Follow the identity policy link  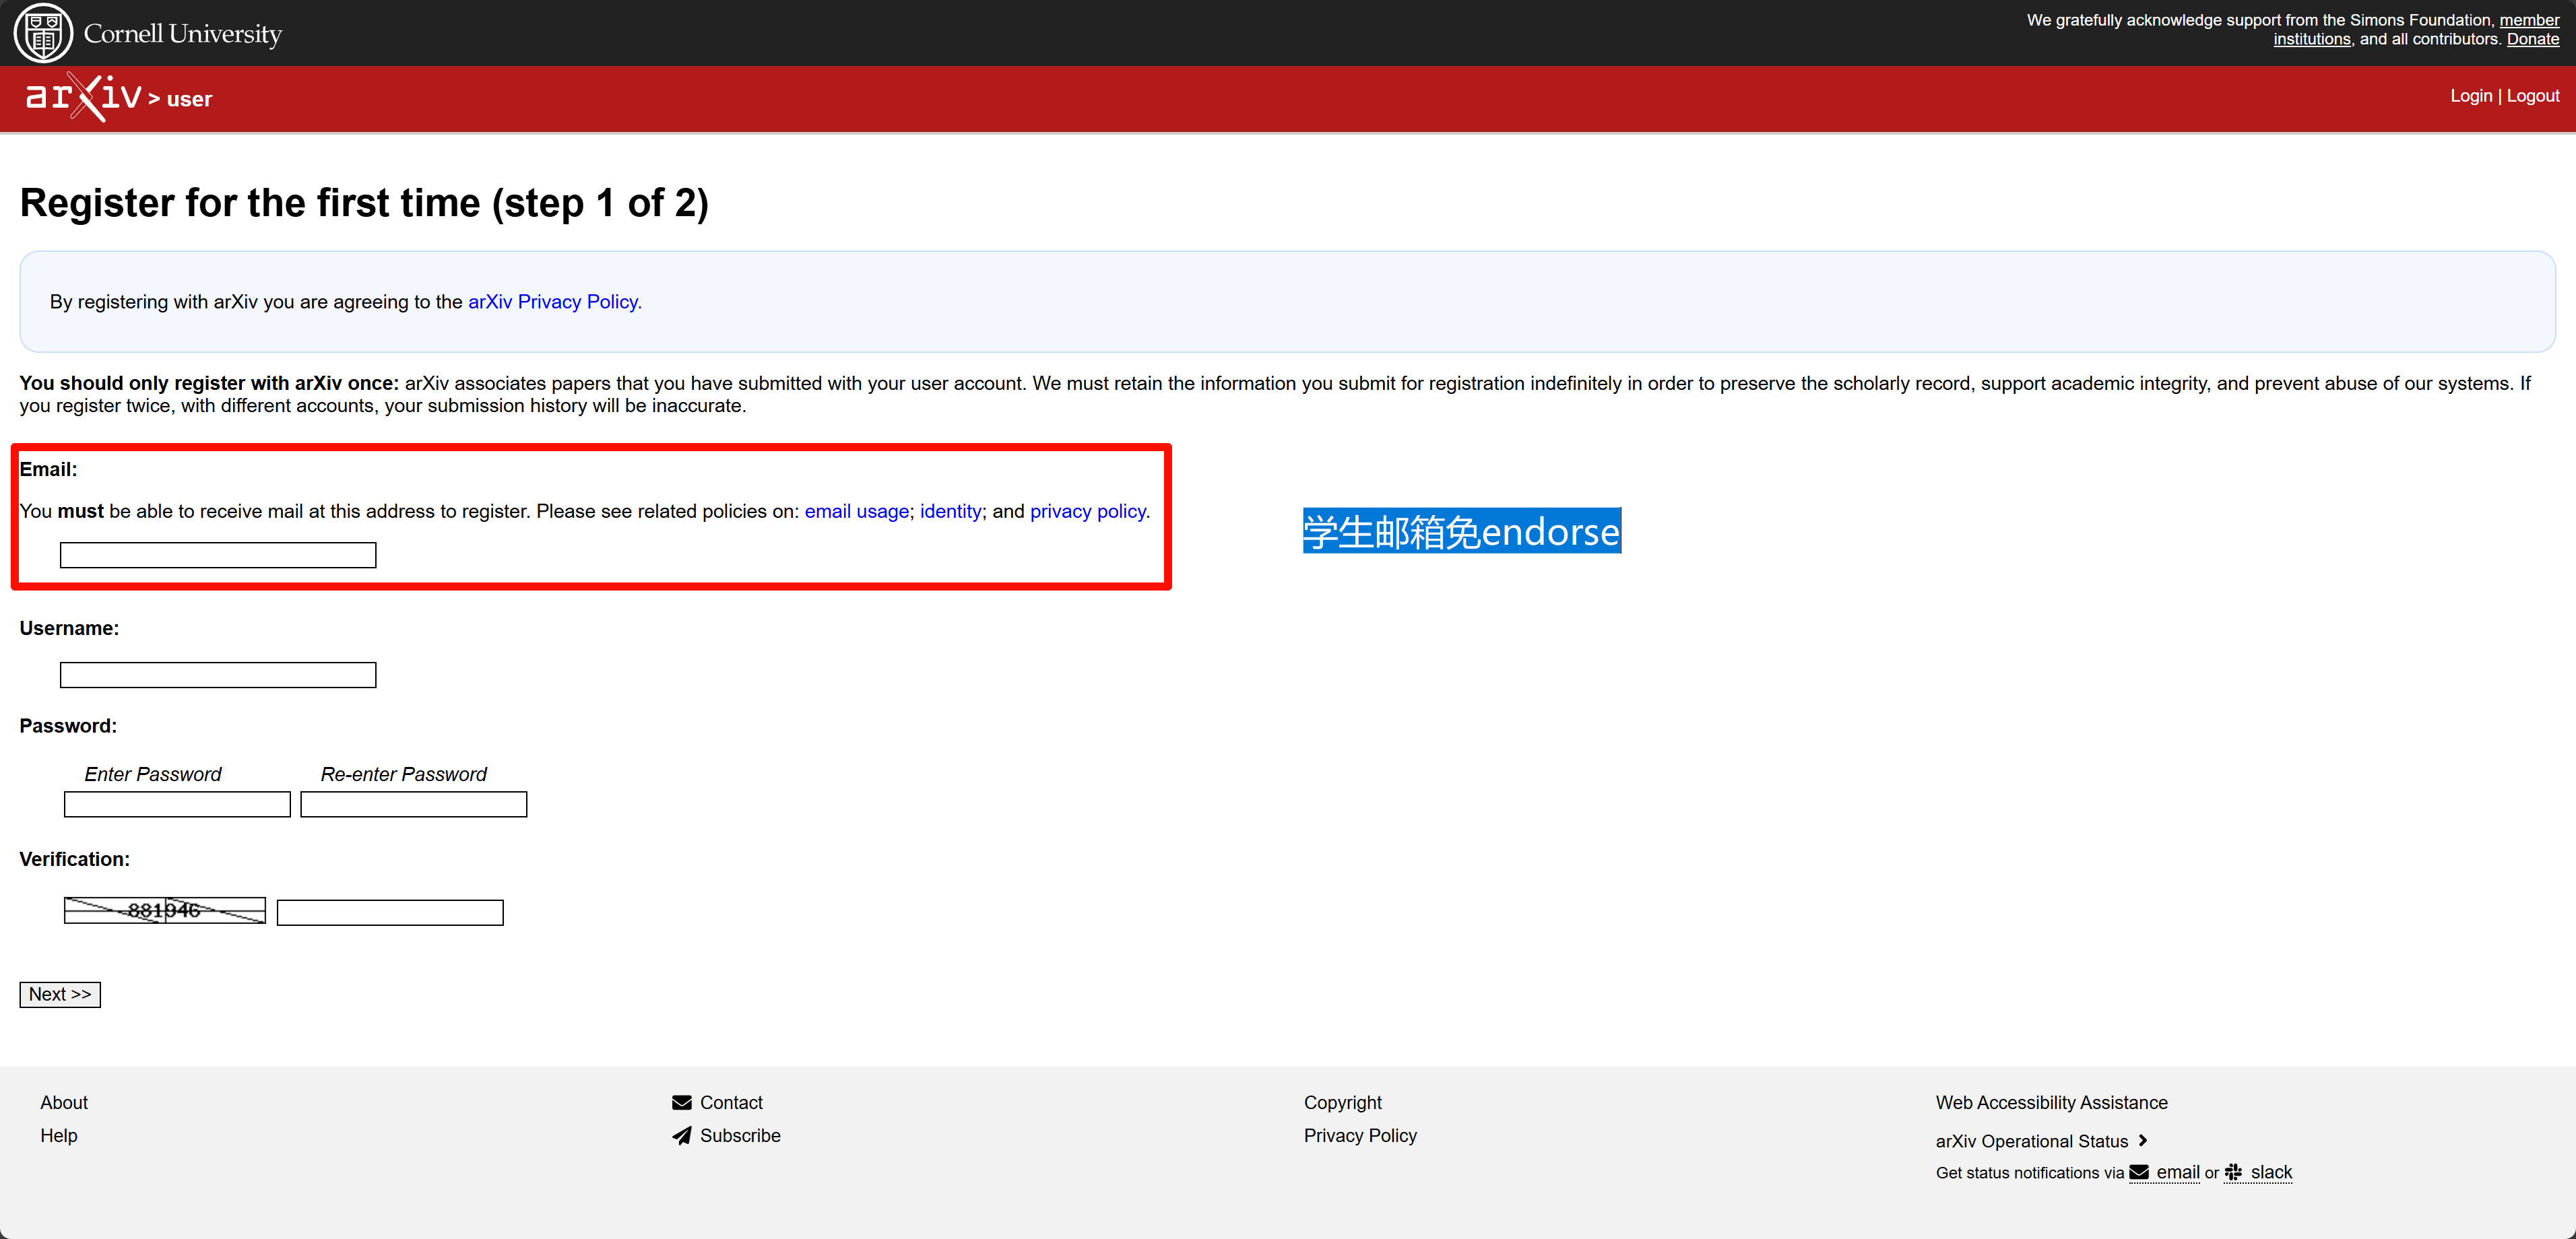click(950, 511)
